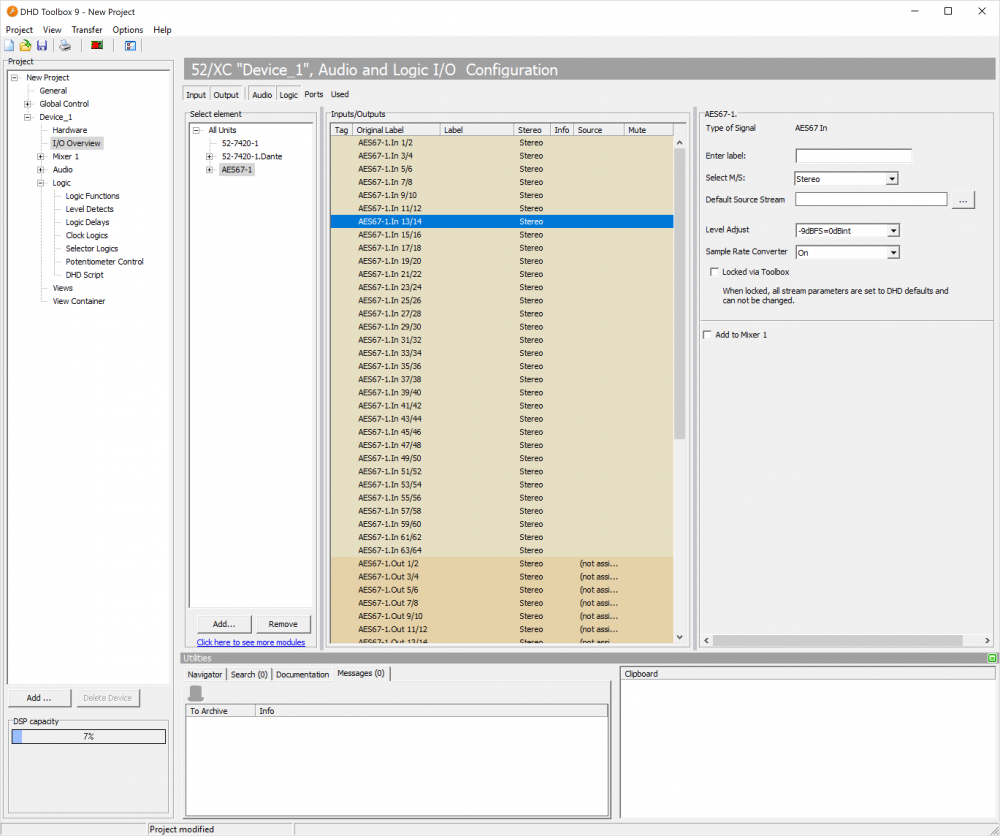The width and height of the screenshot is (1000, 836).
Task: Click the DSP capacity progress bar
Action: 89,737
